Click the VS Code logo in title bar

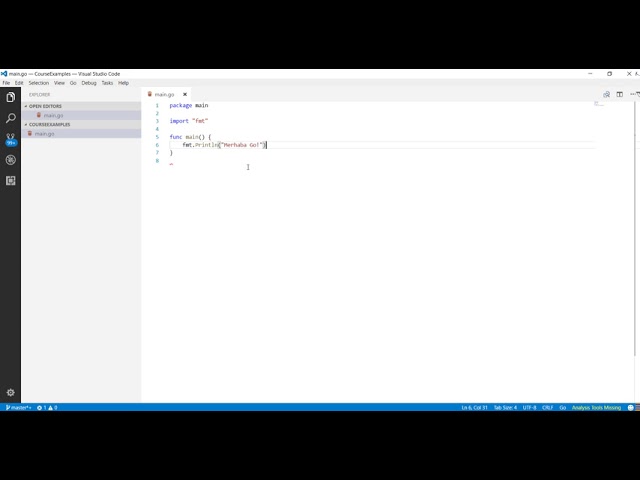4,74
